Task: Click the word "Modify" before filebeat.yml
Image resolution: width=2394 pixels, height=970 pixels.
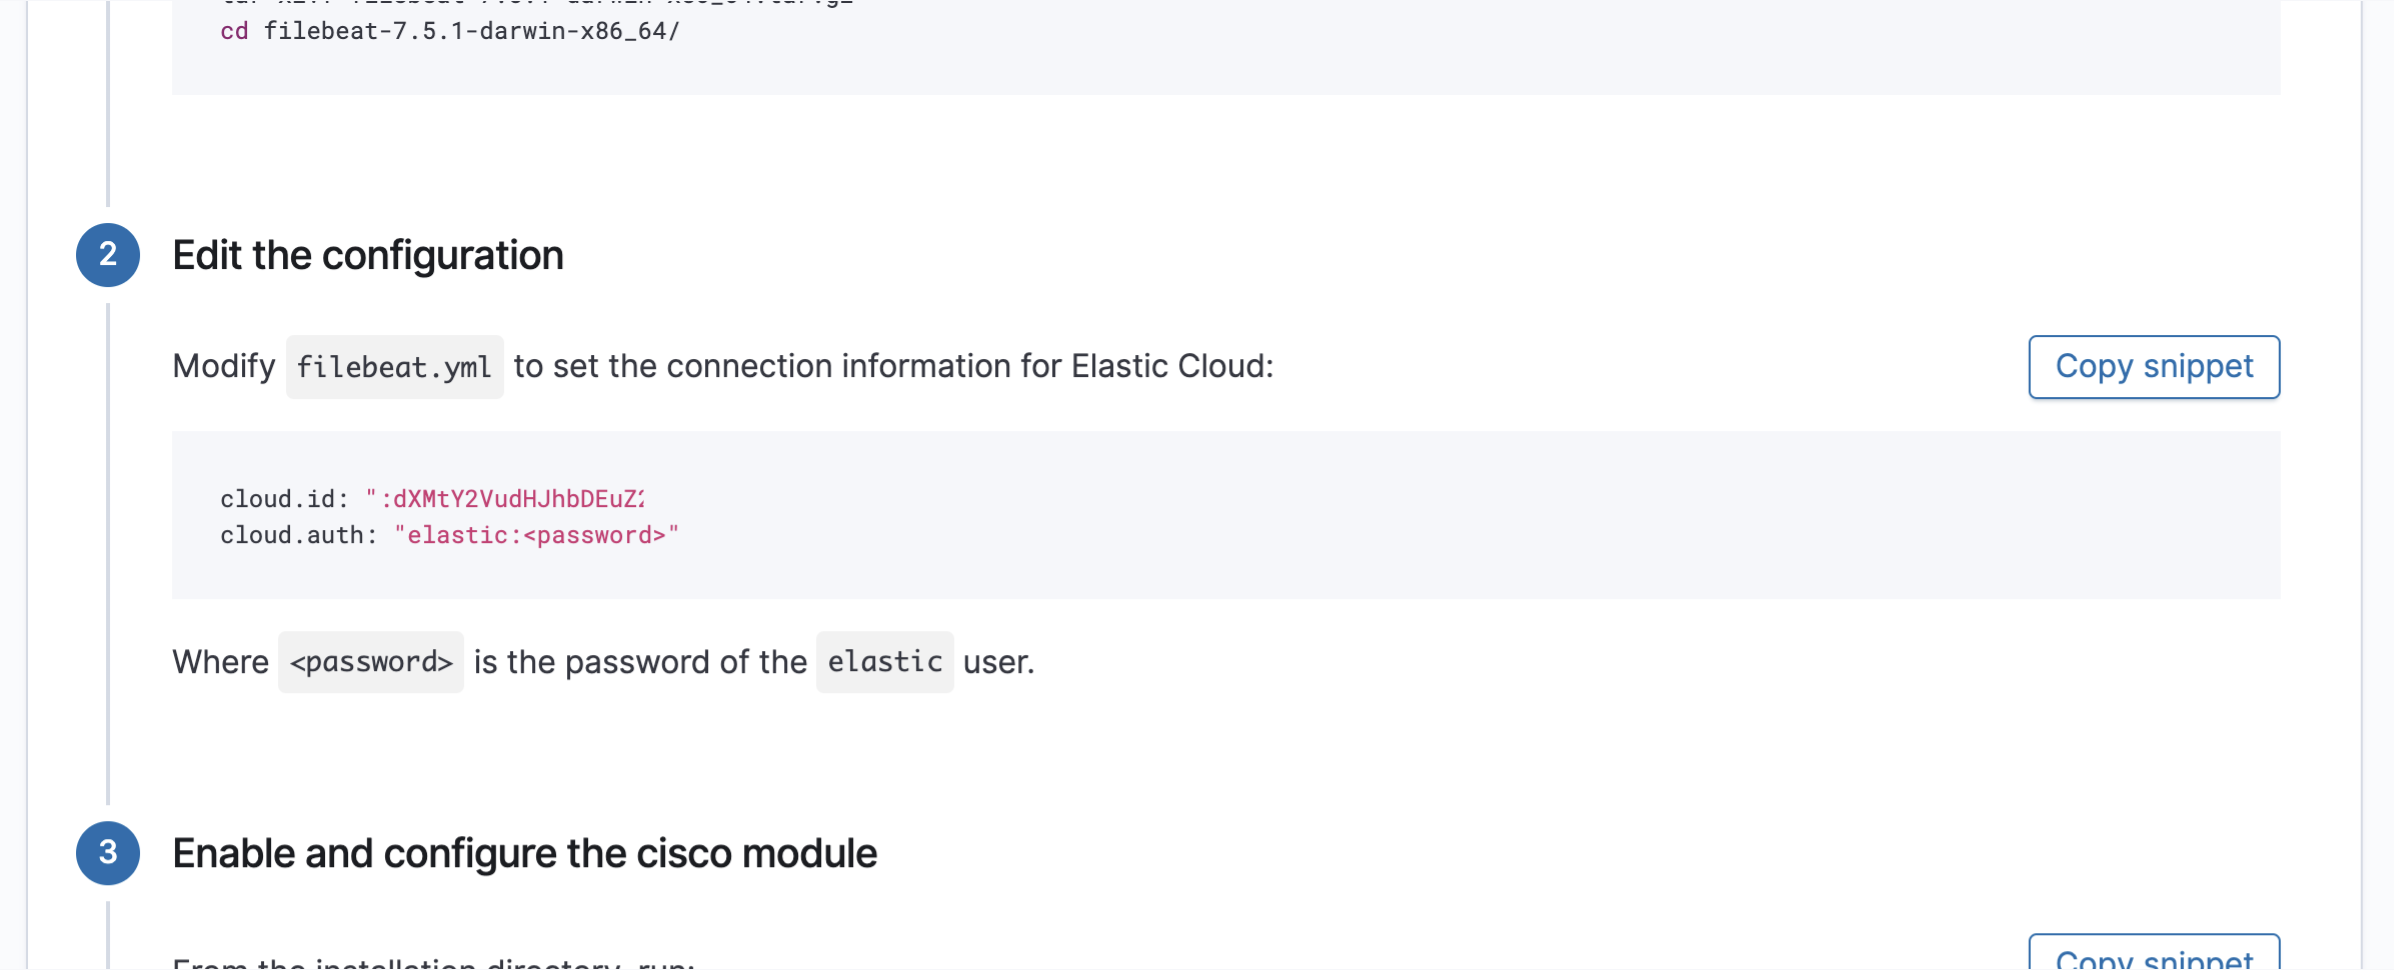Action: point(224,367)
